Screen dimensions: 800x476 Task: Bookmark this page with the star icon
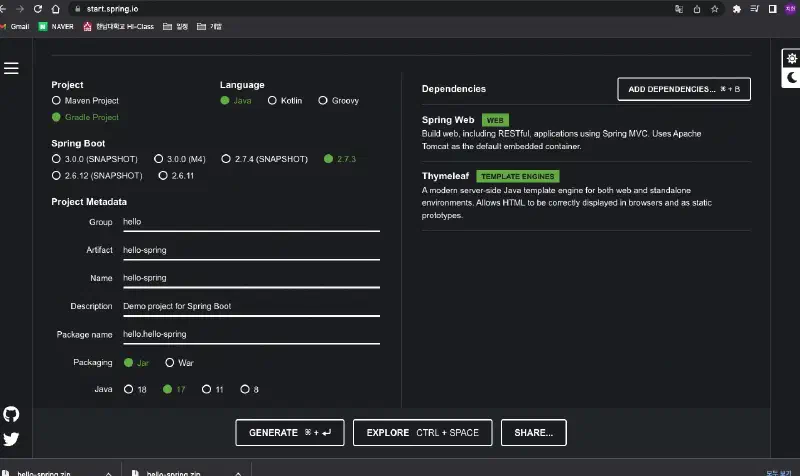(714, 8)
